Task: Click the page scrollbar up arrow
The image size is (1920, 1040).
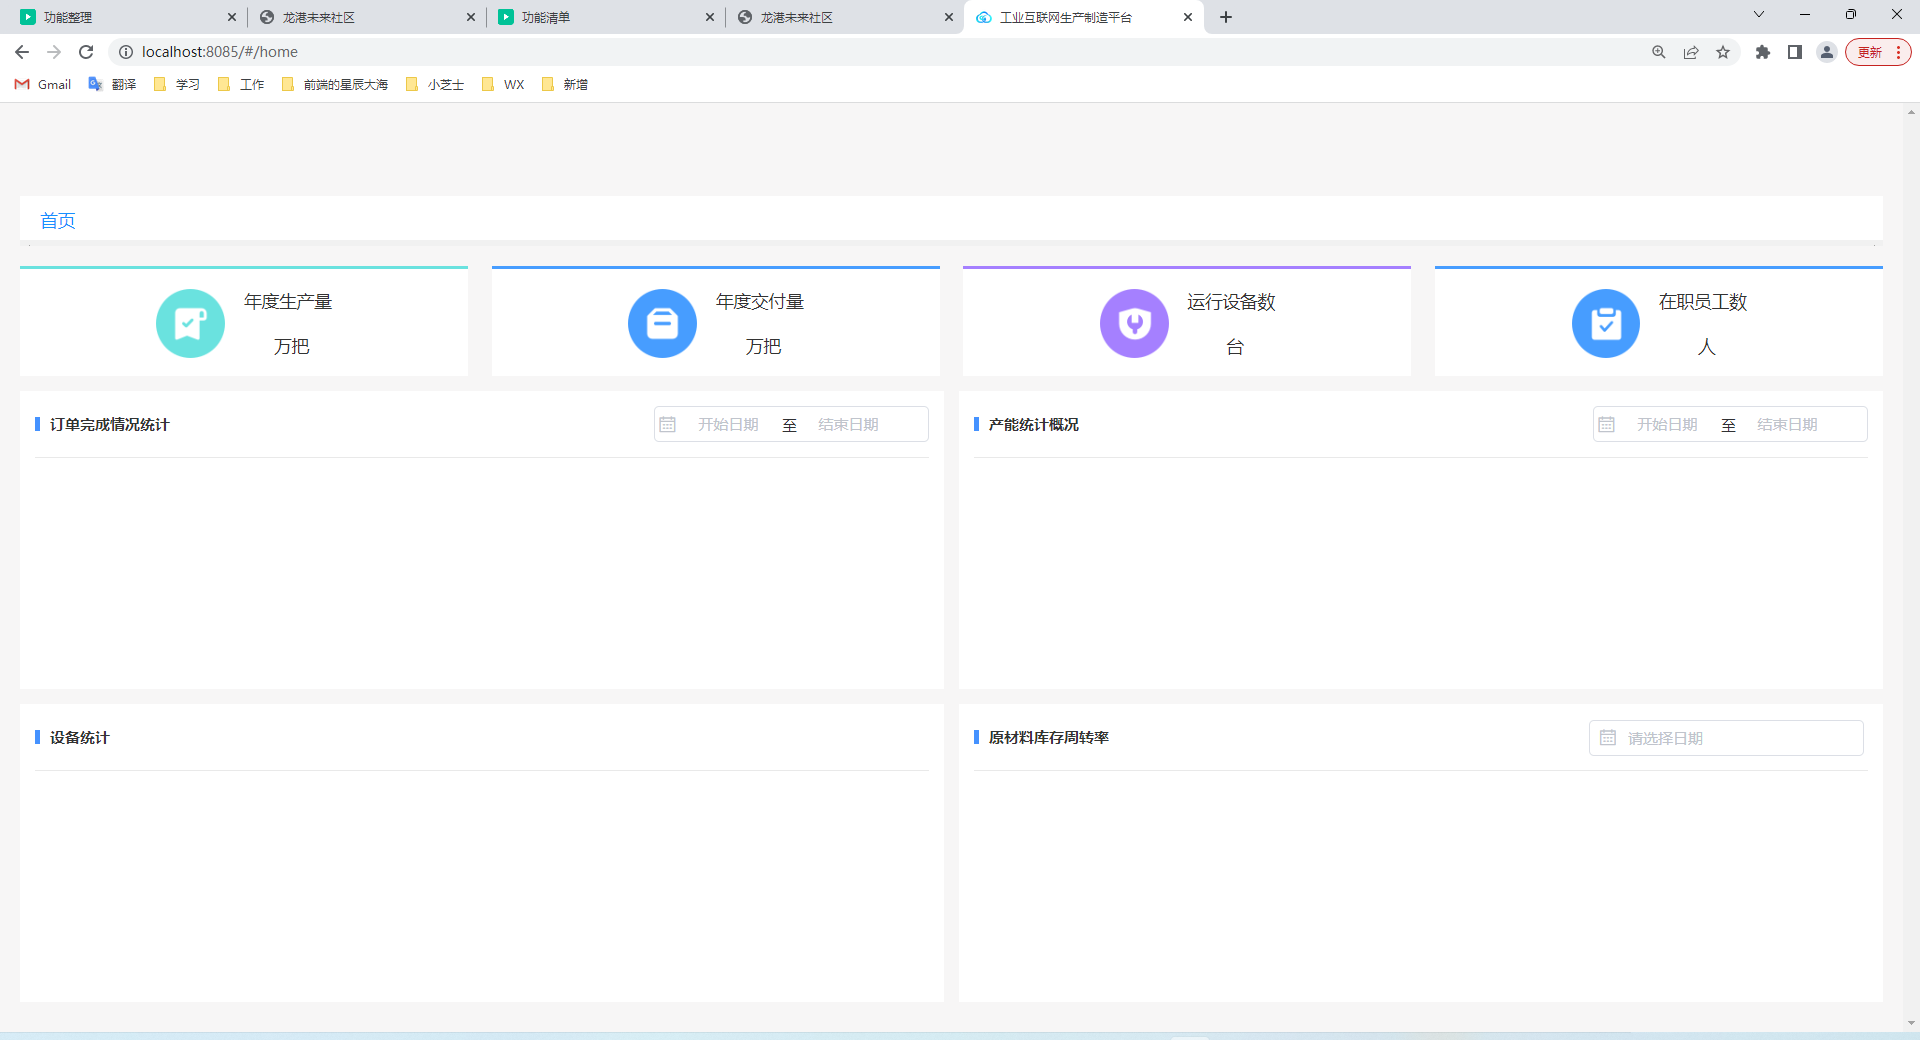Action: tap(1911, 112)
